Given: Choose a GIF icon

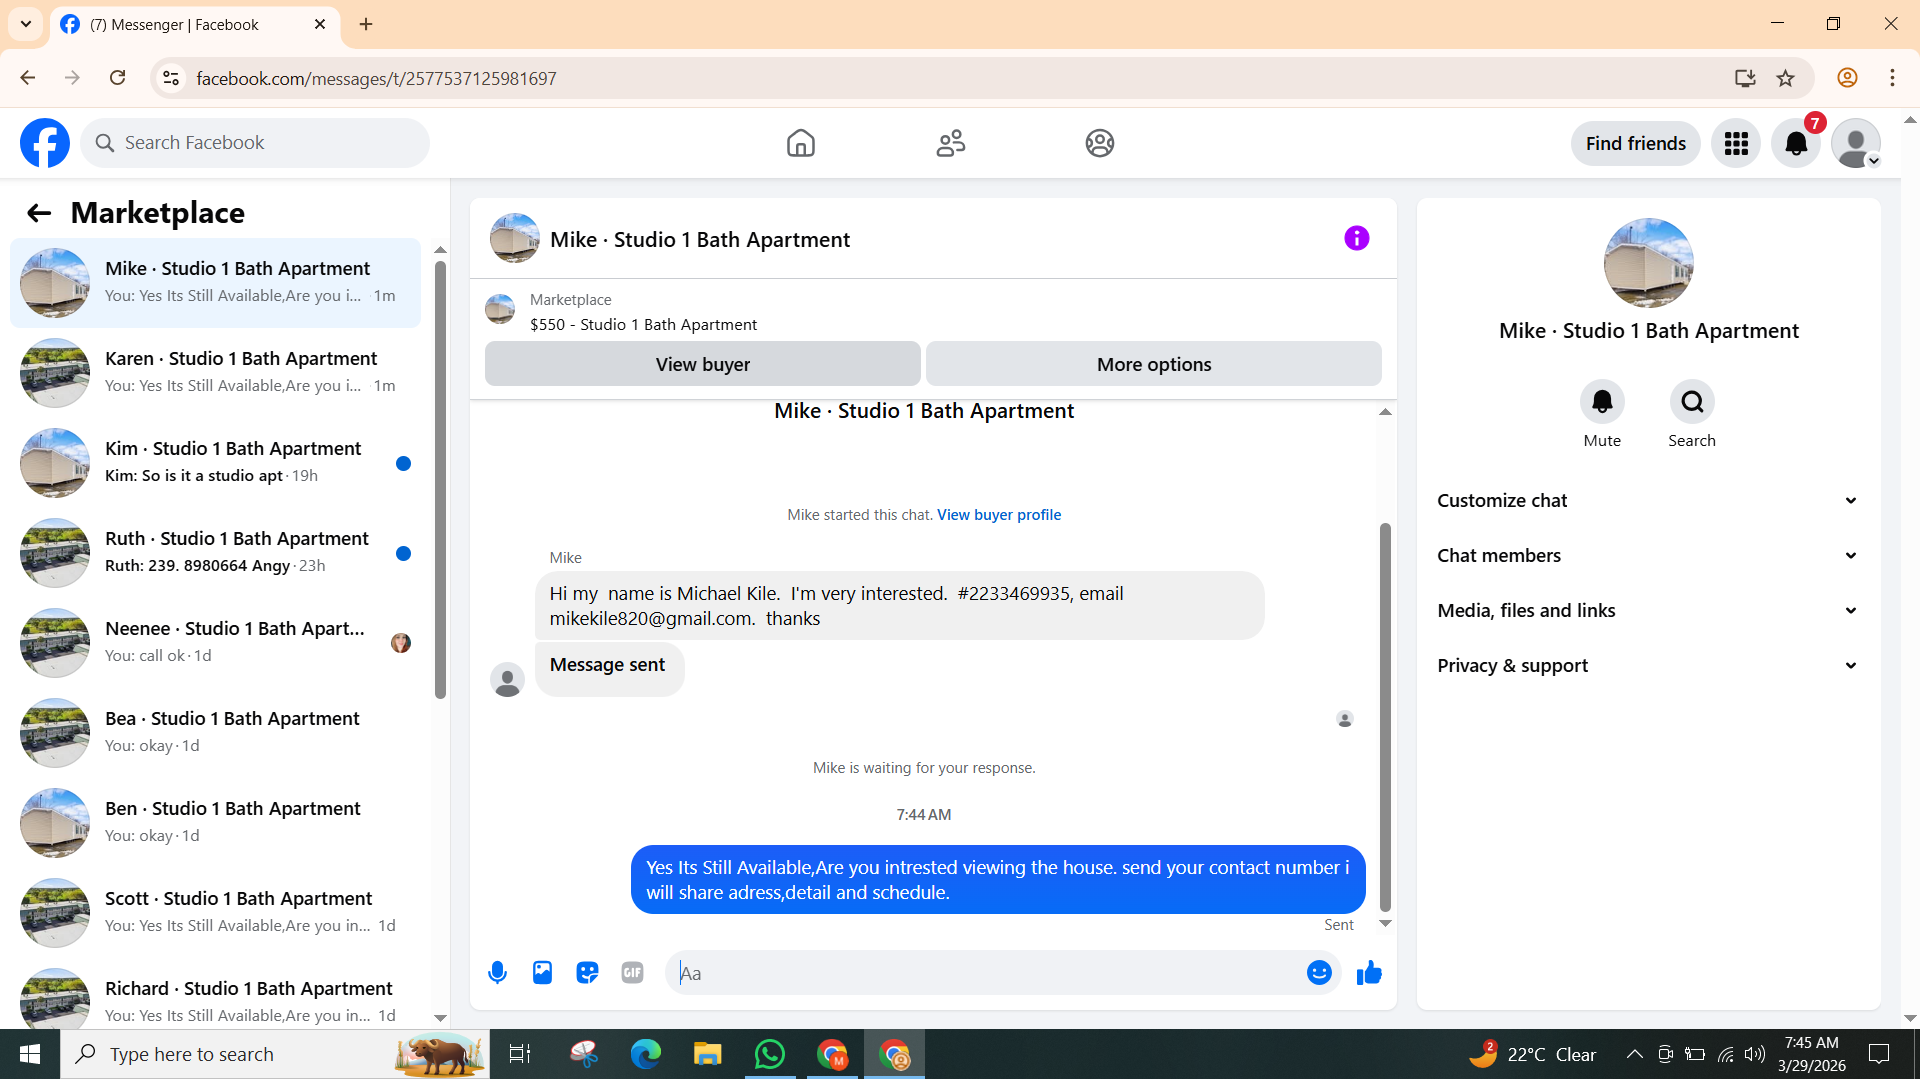Looking at the screenshot, I should [x=632, y=973].
